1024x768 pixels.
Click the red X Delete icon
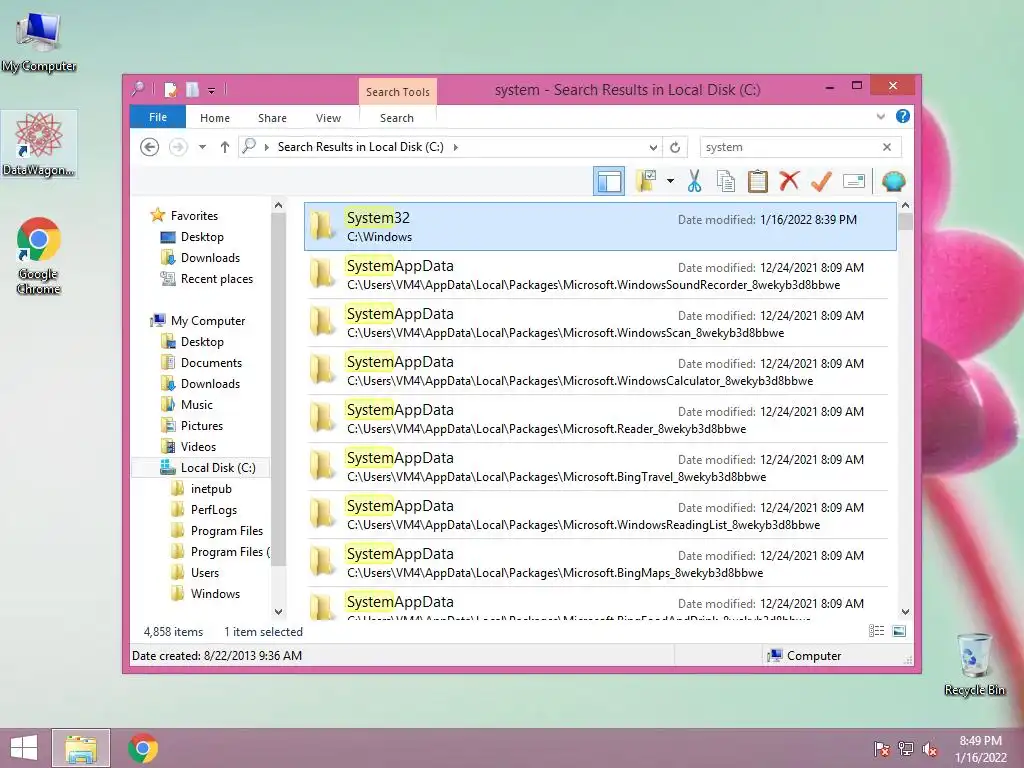[x=789, y=181]
